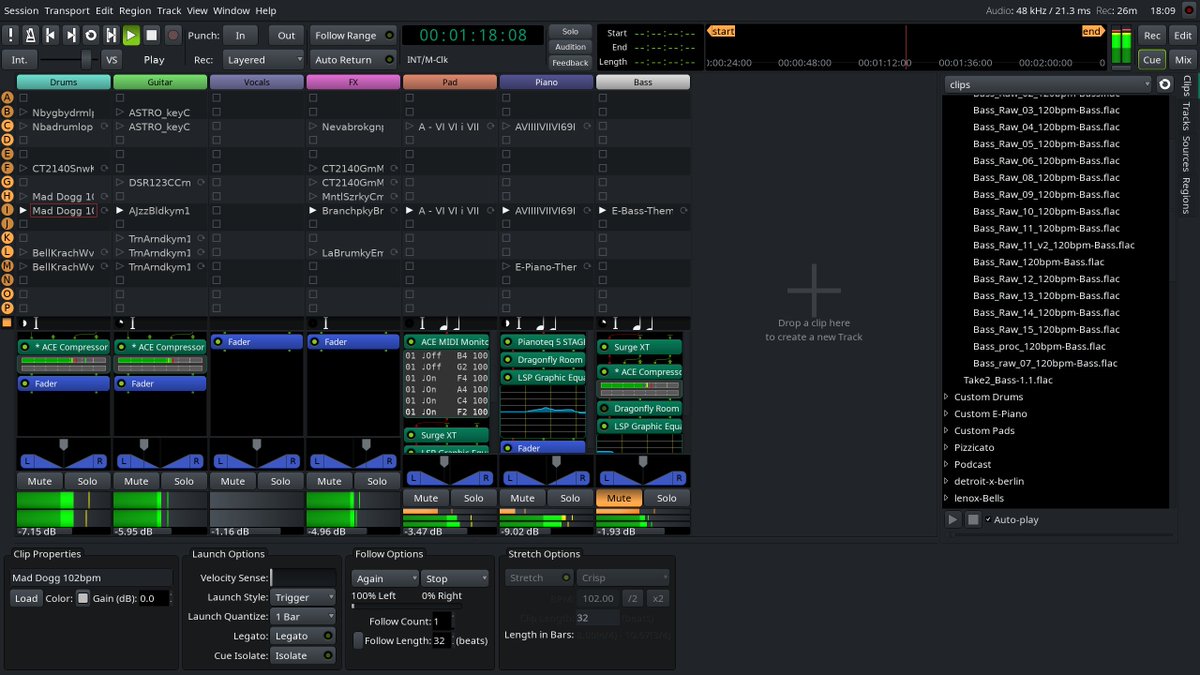
Task: Adjust the internal click level slider
Action: (86, 58)
